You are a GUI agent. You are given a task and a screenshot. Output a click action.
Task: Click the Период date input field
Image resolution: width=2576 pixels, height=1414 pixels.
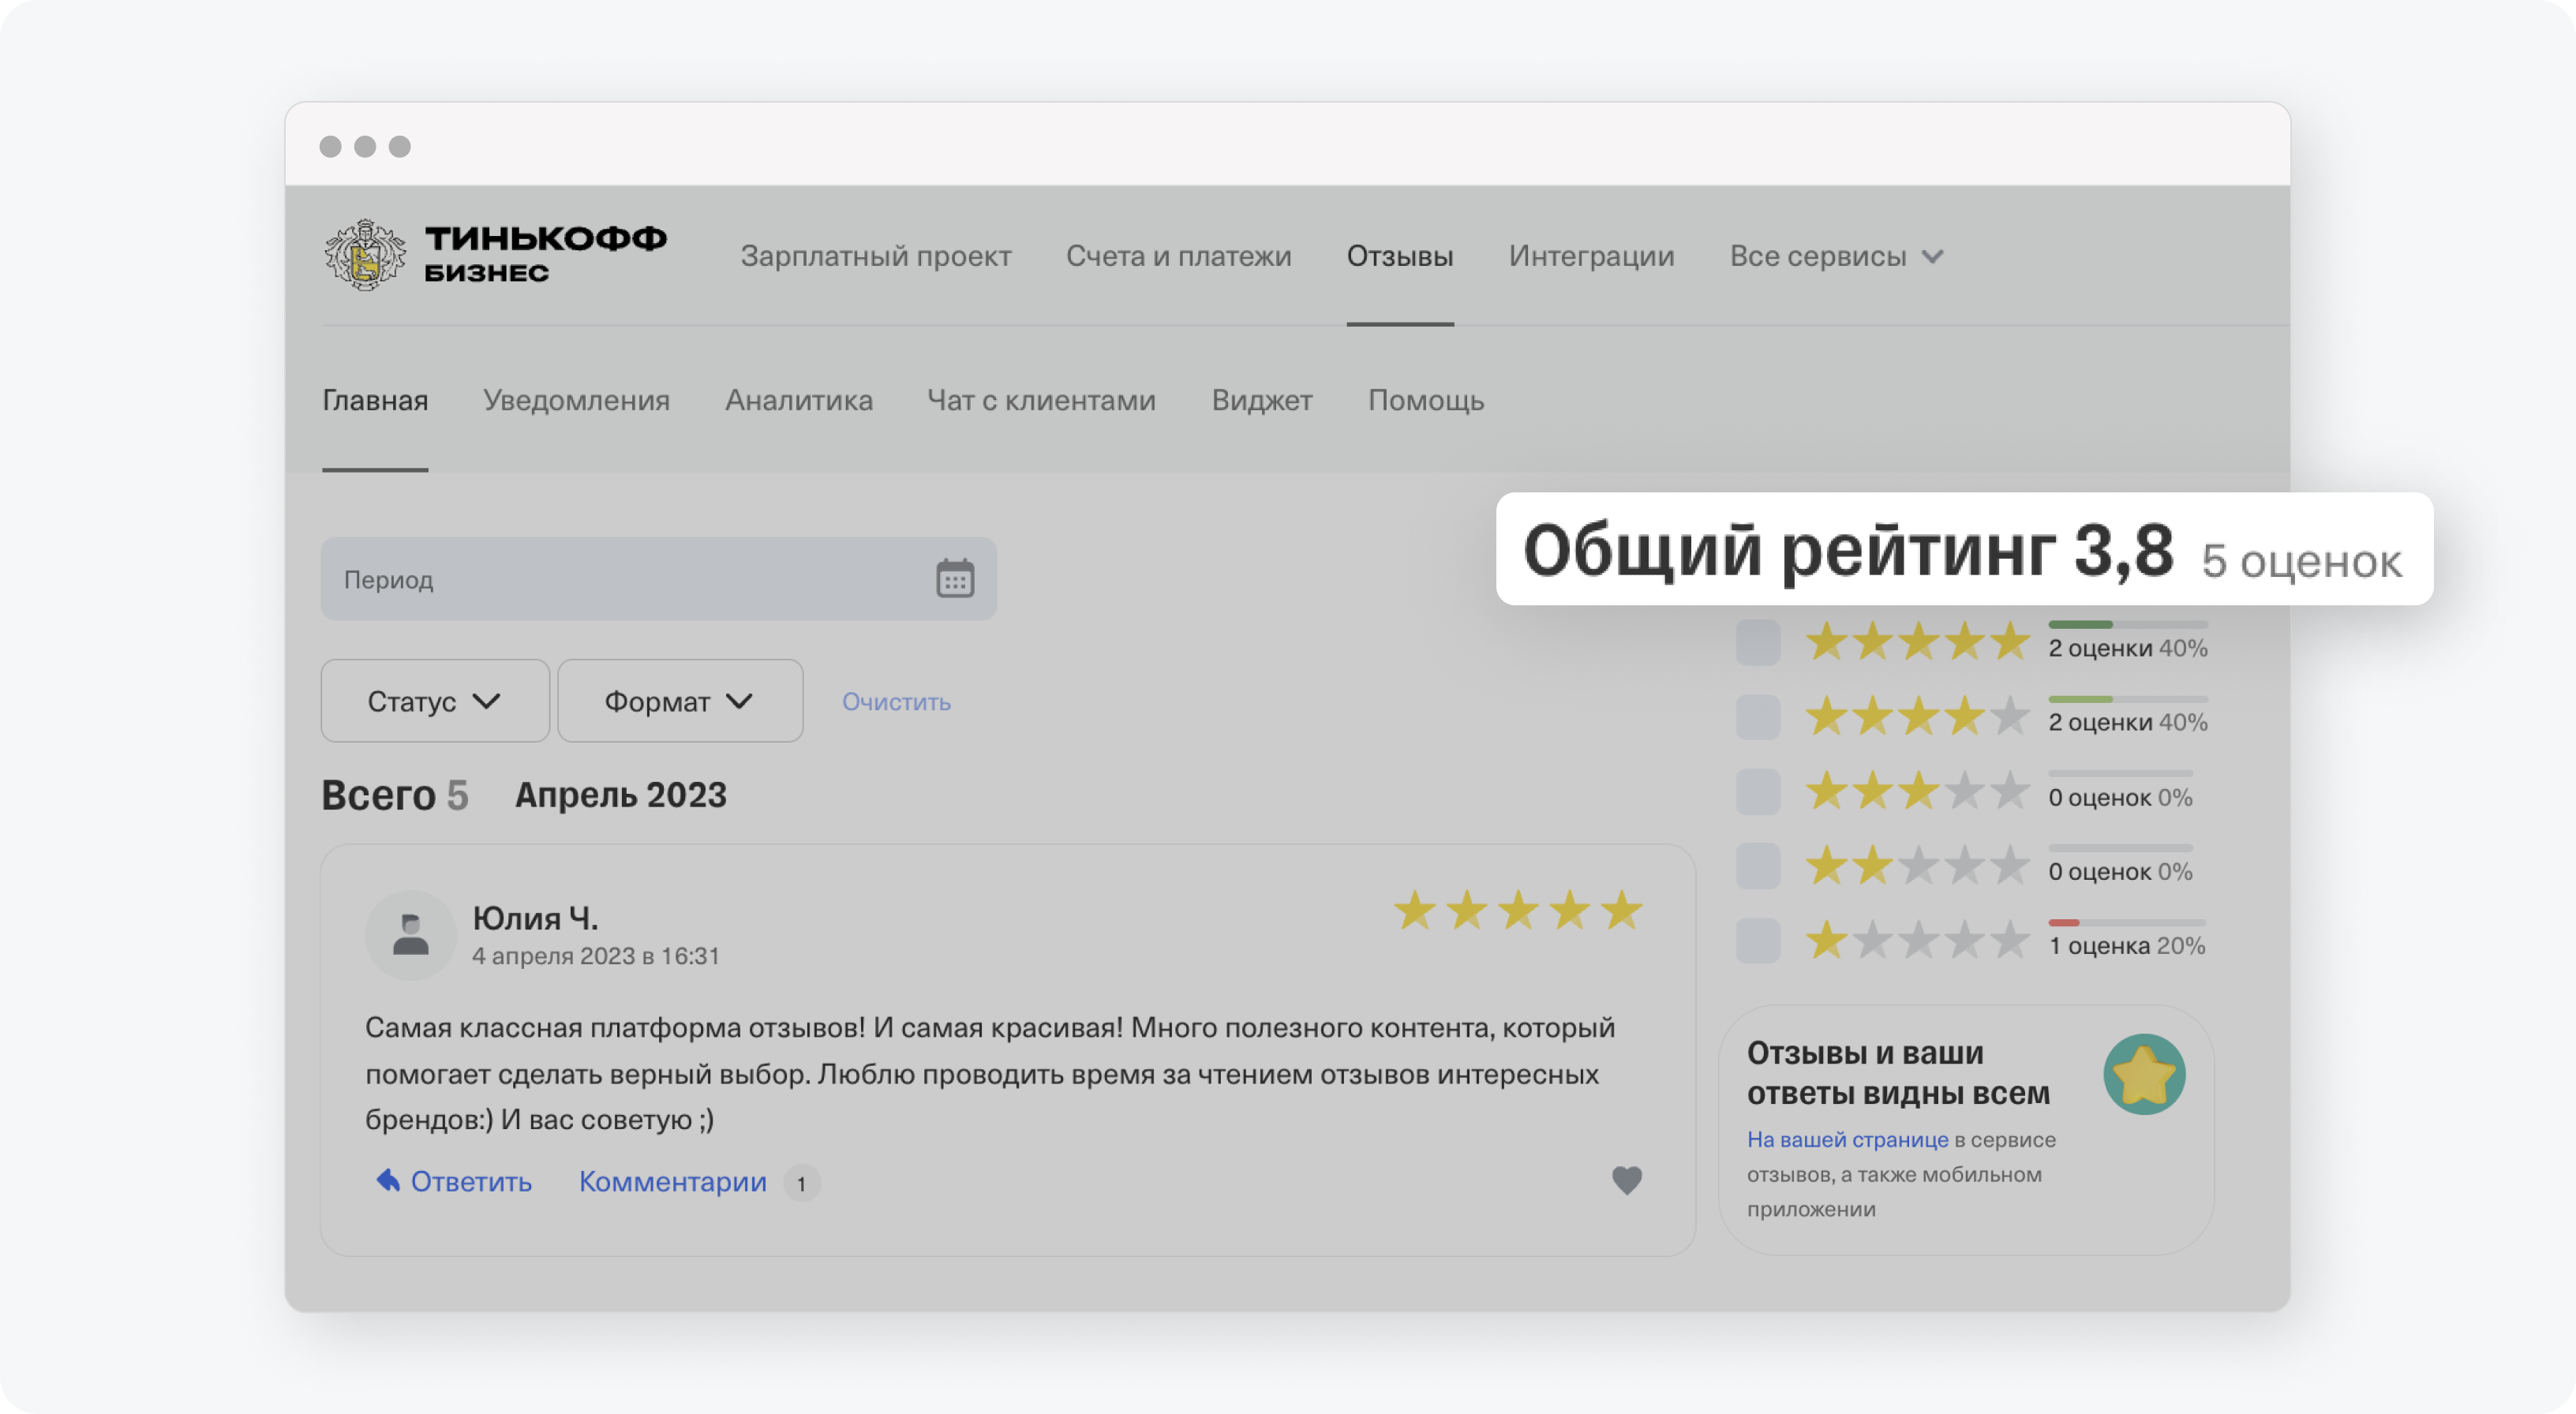tap(658, 579)
